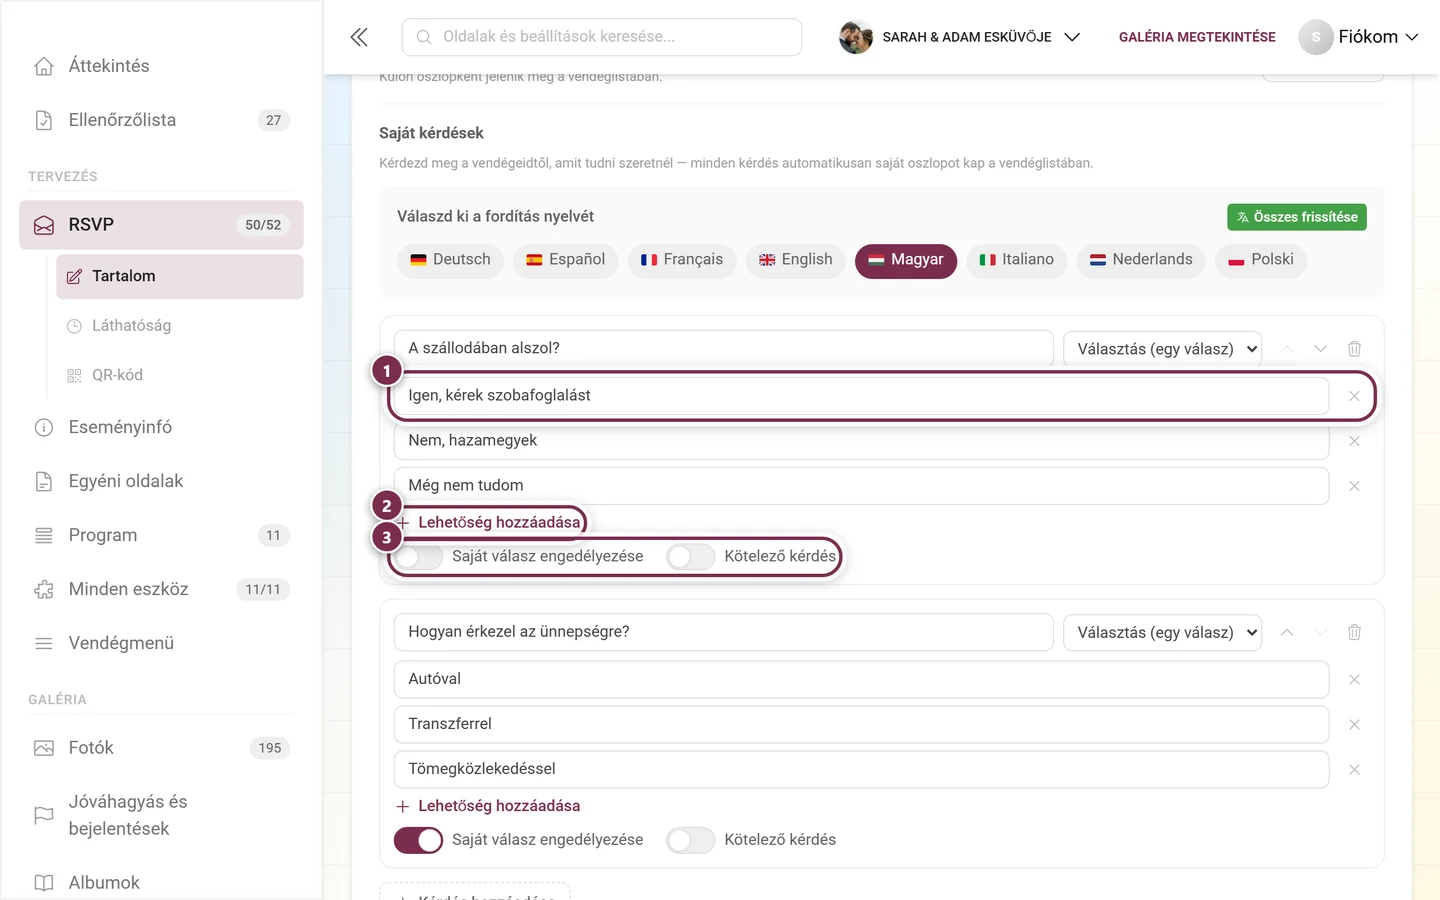Move 'Hogyan érkezel az ünnepségre?' question up

(1287, 632)
